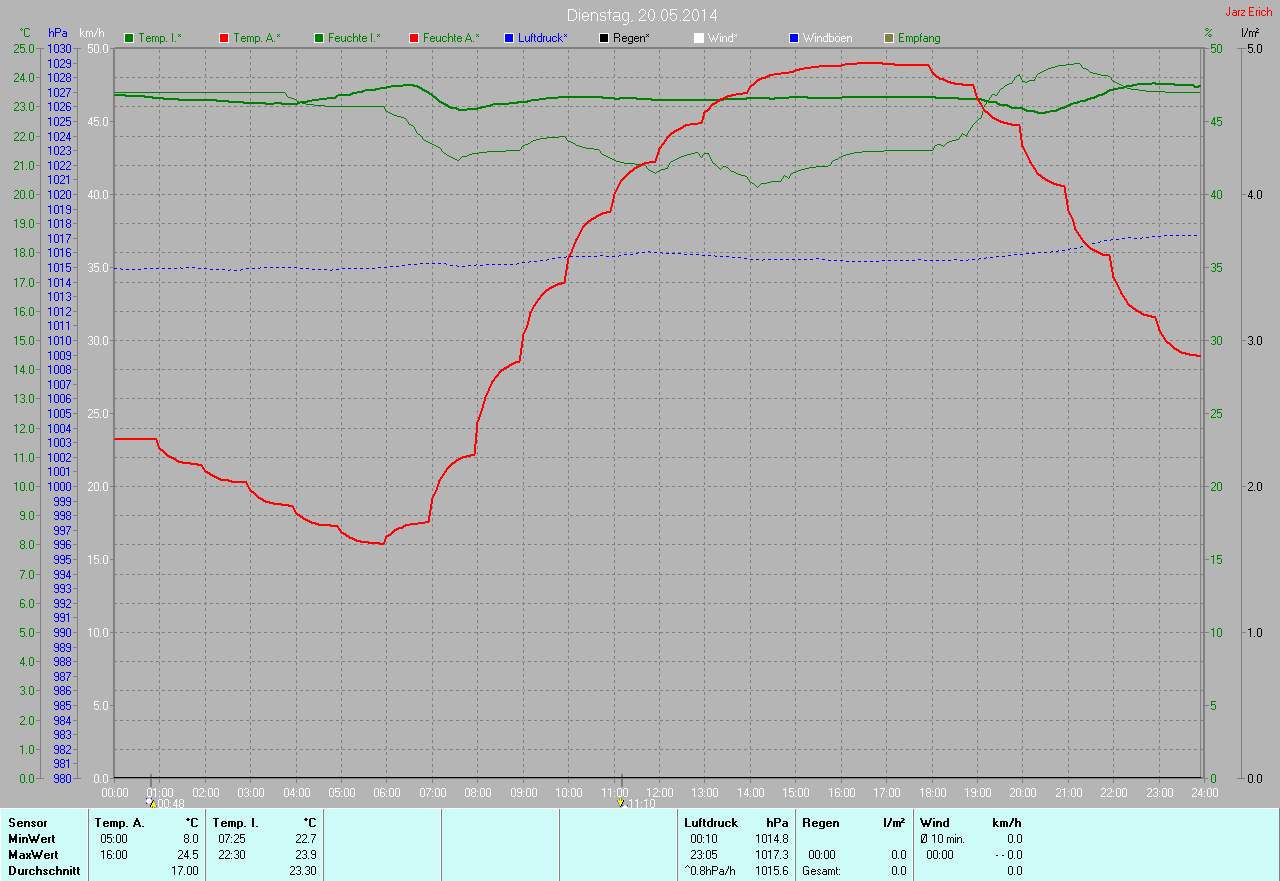The height and width of the screenshot is (881, 1280).
Task: Click the dark green swatch beside Temp. I.*
Action: (x=128, y=38)
